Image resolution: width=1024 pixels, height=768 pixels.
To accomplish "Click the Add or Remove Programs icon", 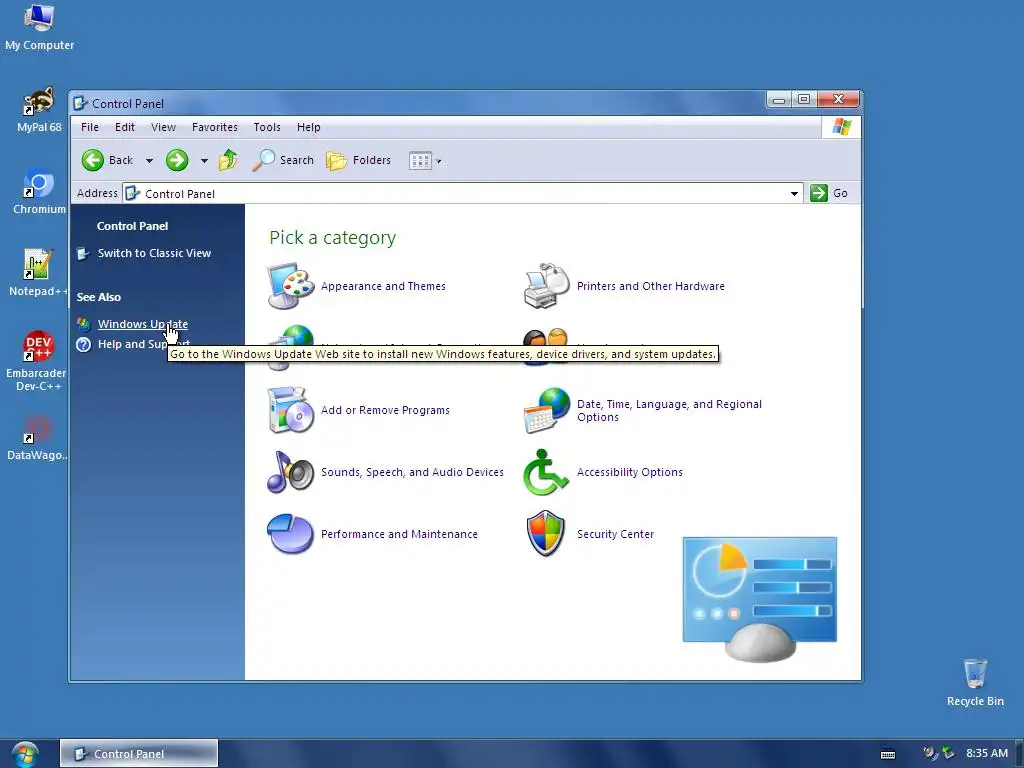I will tap(291, 410).
